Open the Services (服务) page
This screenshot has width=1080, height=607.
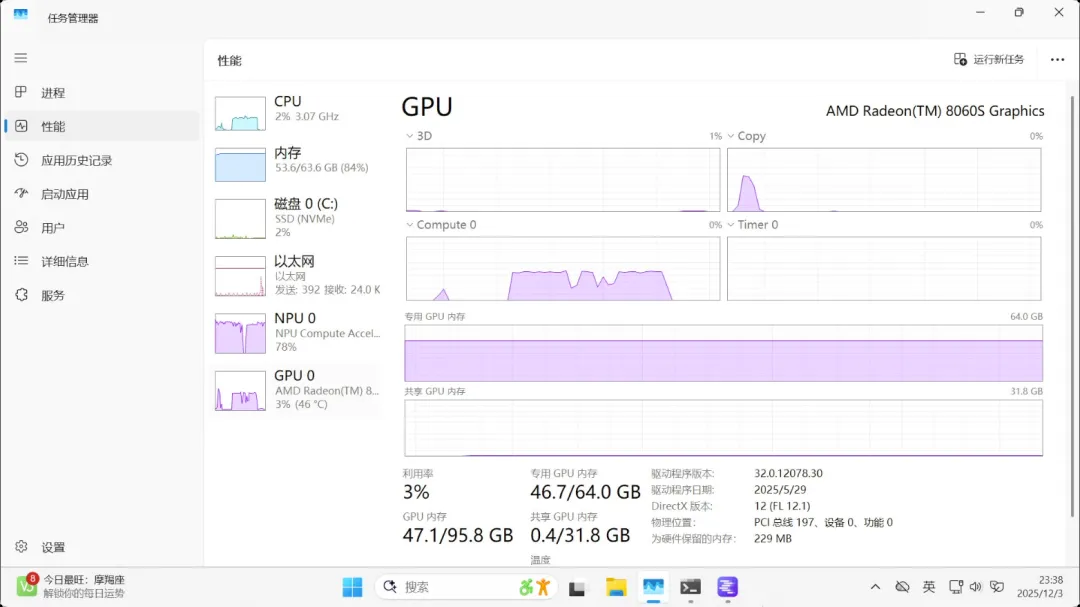click(x=52, y=295)
